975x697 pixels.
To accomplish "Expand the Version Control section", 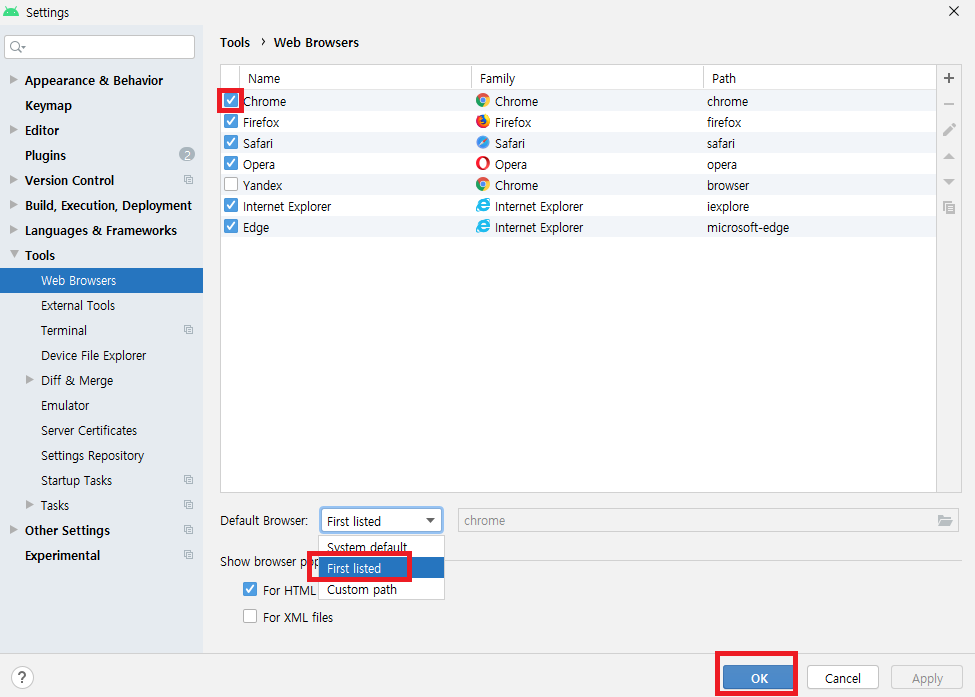I will point(14,180).
